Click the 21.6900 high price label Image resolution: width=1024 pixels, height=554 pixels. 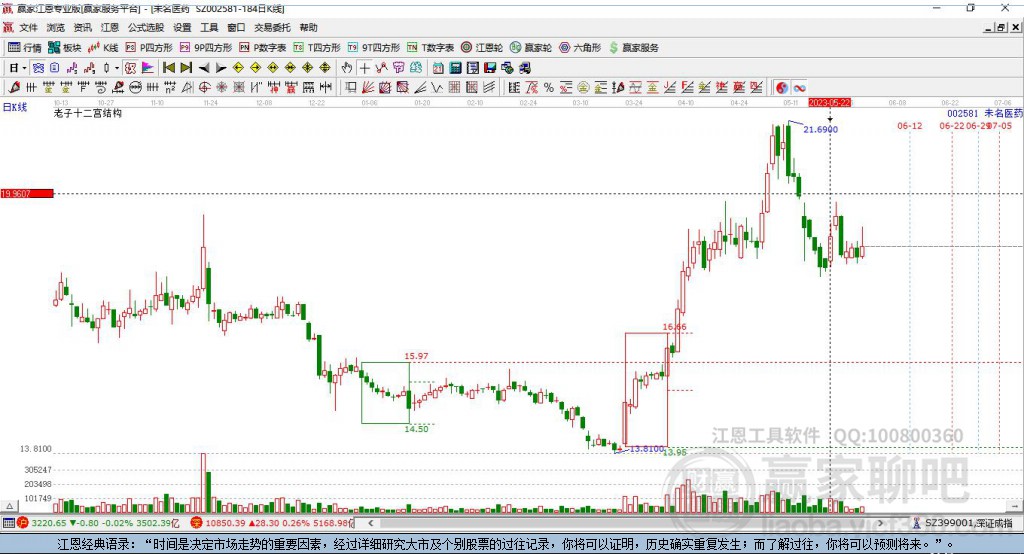tap(820, 129)
